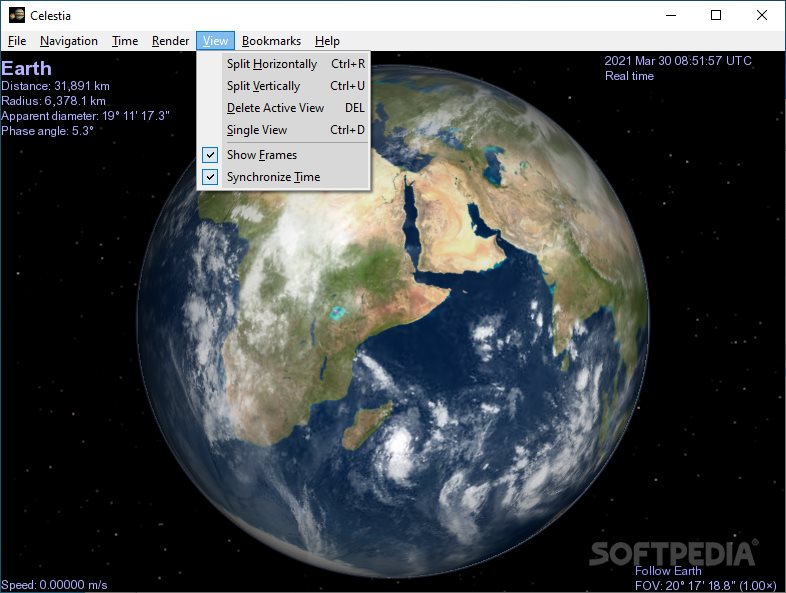Click the FOV readout
This screenshot has width=786, height=593.
705,585
